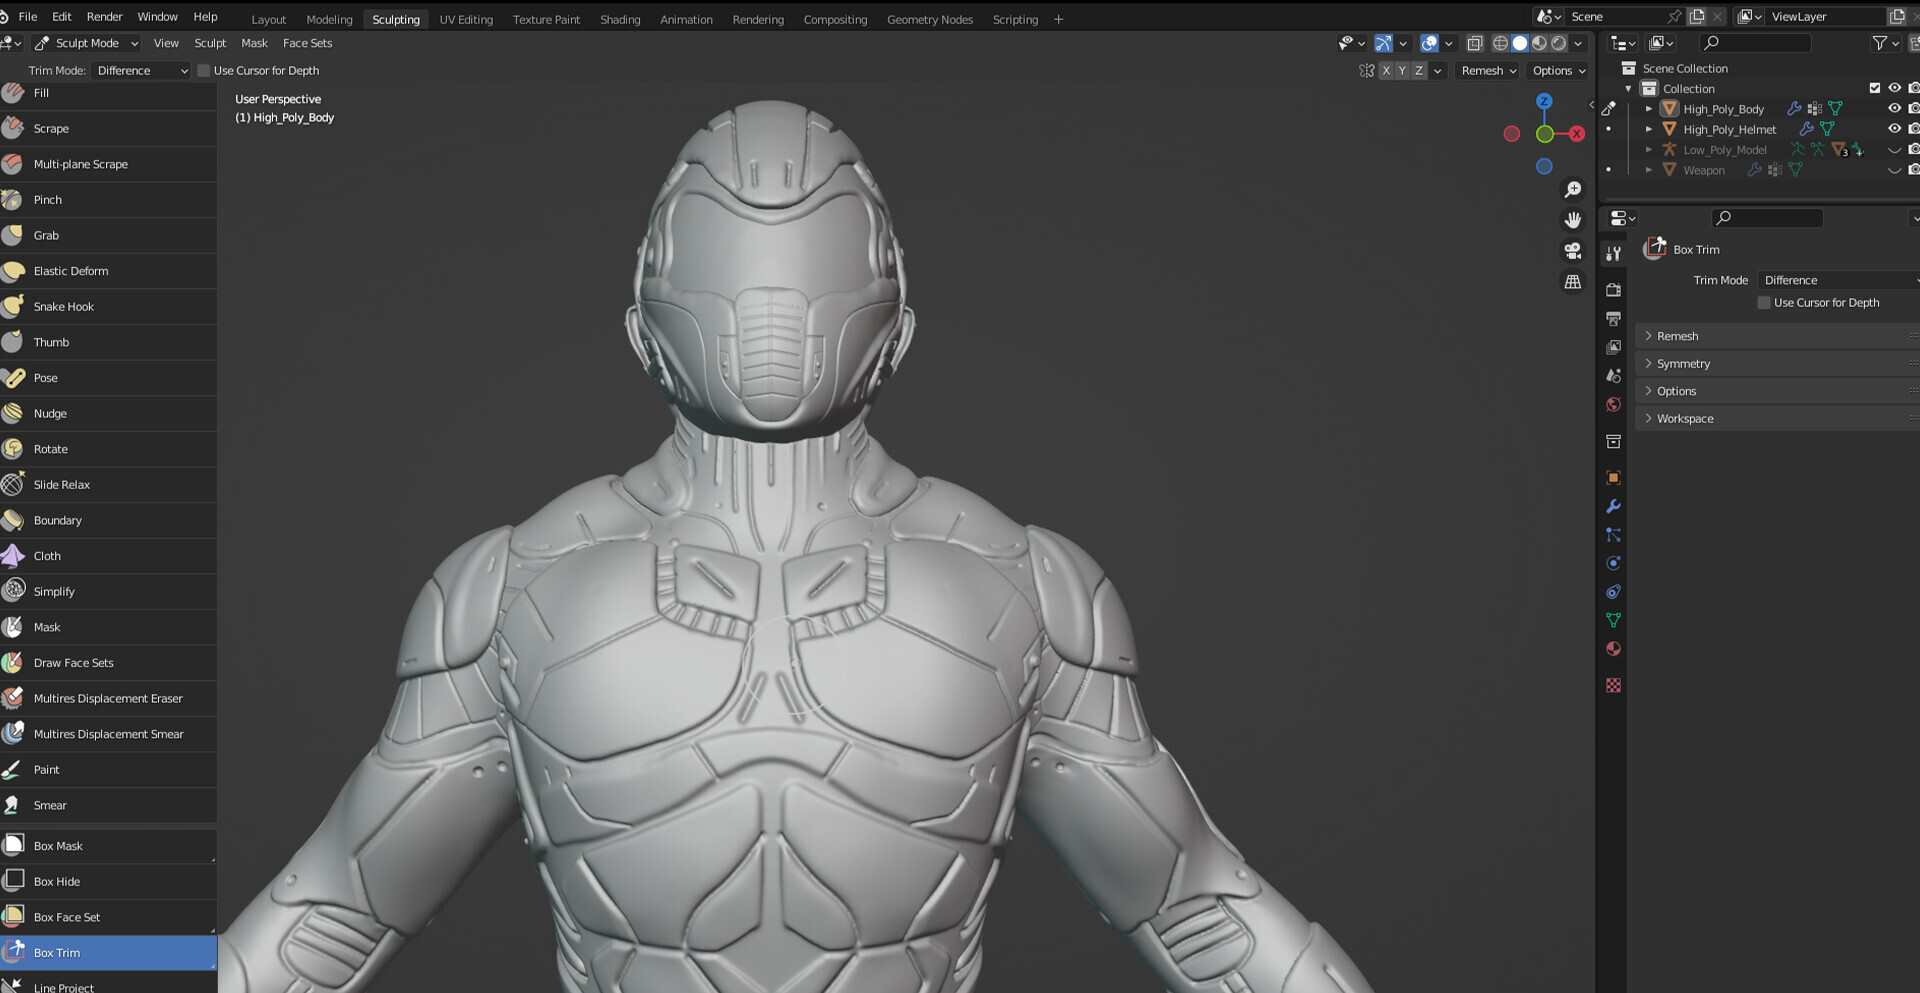Image resolution: width=1920 pixels, height=993 pixels.
Task: Click the red X axis gizmo handle
Action: tap(1578, 133)
